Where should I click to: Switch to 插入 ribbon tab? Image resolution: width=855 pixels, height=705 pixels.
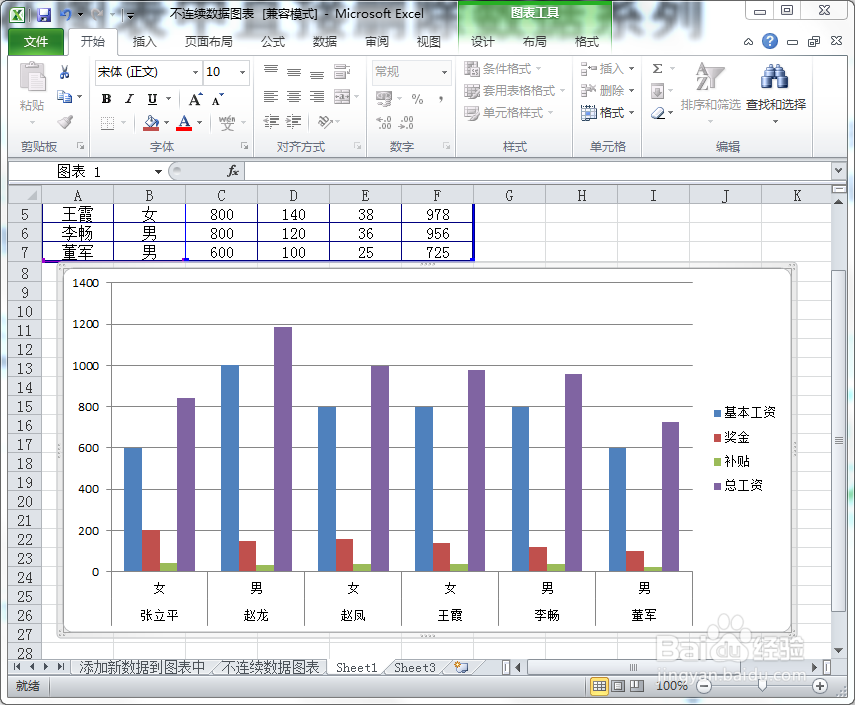click(x=144, y=41)
